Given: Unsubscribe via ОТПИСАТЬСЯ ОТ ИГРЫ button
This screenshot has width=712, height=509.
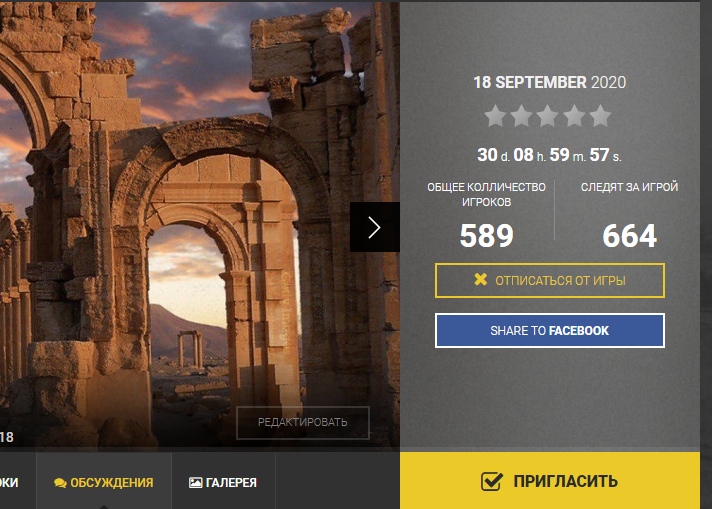Looking at the screenshot, I should (x=550, y=281).
